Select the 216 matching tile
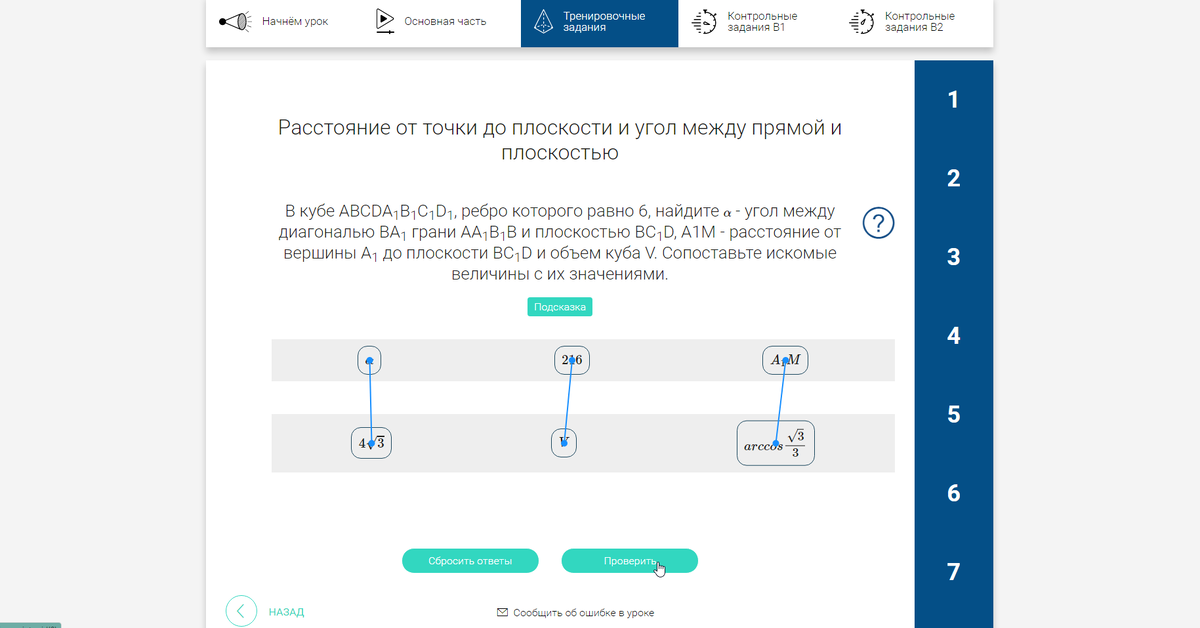1200x628 pixels. 572,360
